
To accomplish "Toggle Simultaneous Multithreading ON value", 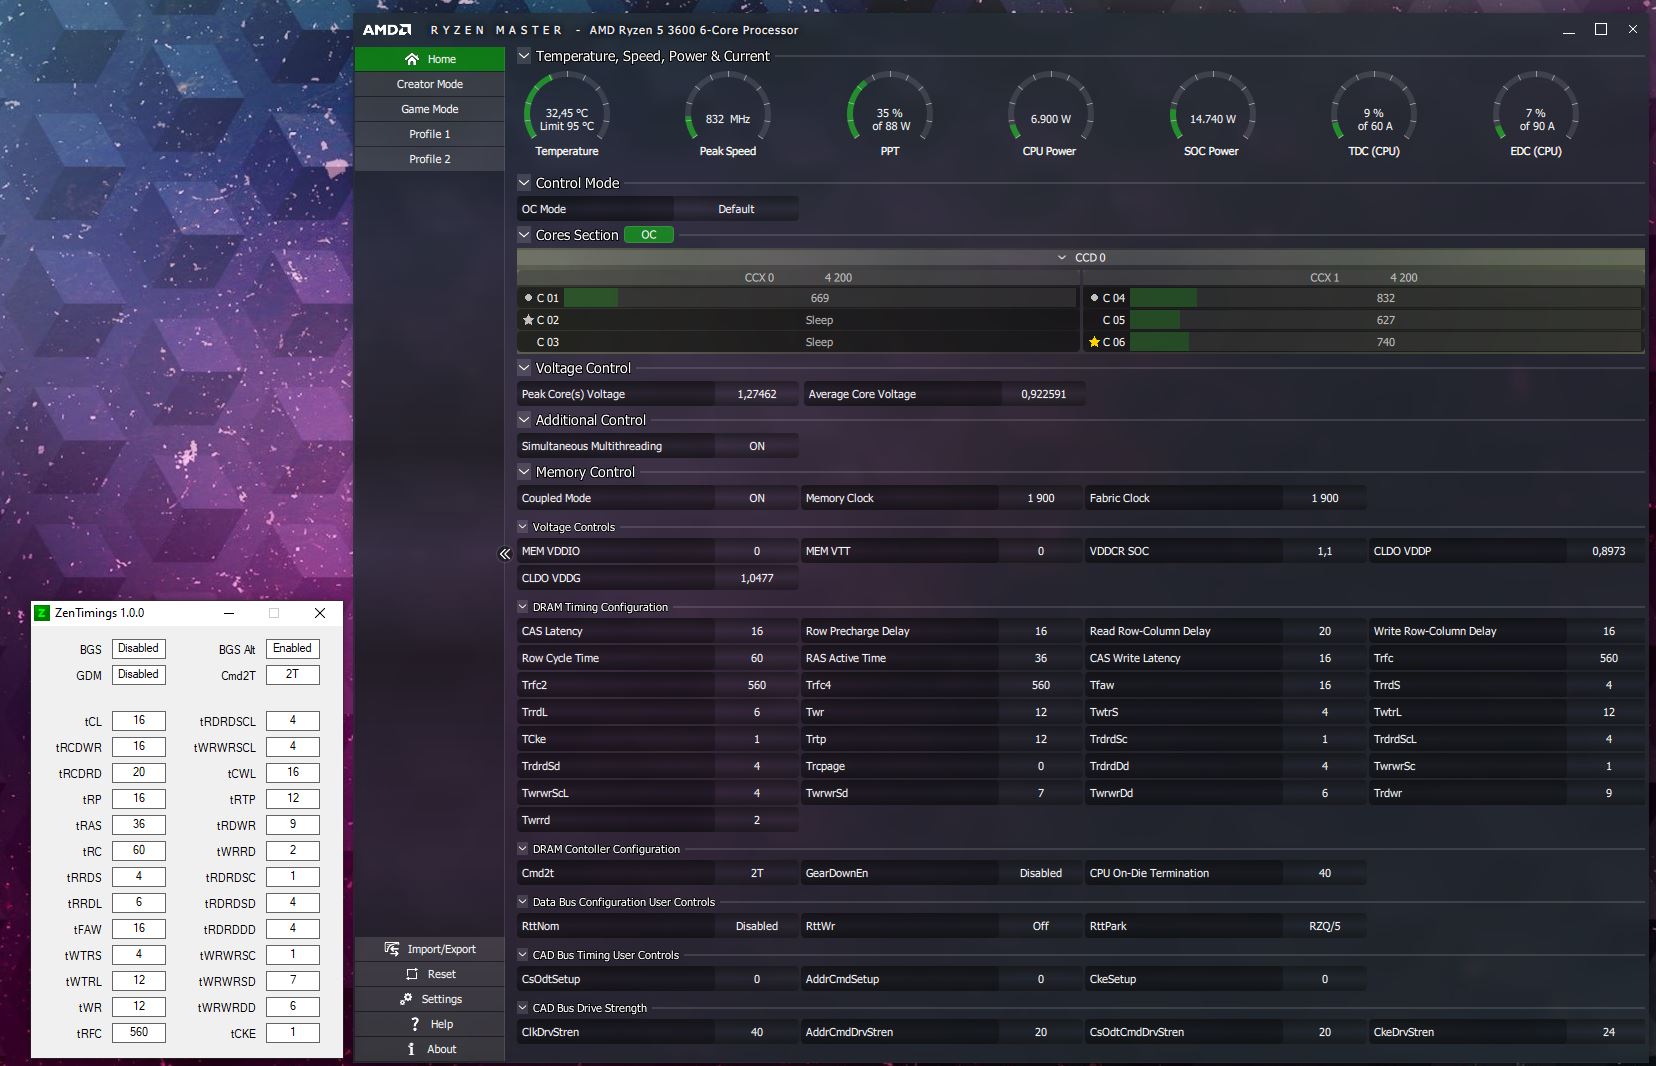I will (x=757, y=446).
